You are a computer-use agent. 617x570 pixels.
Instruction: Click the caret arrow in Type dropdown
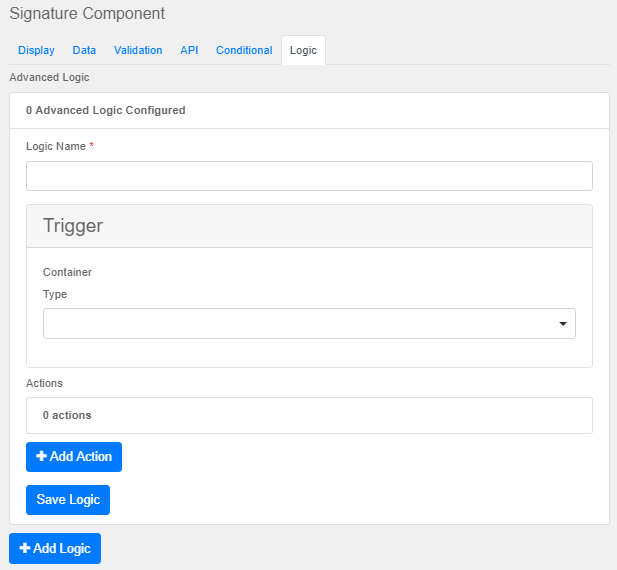click(x=563, y=324)
